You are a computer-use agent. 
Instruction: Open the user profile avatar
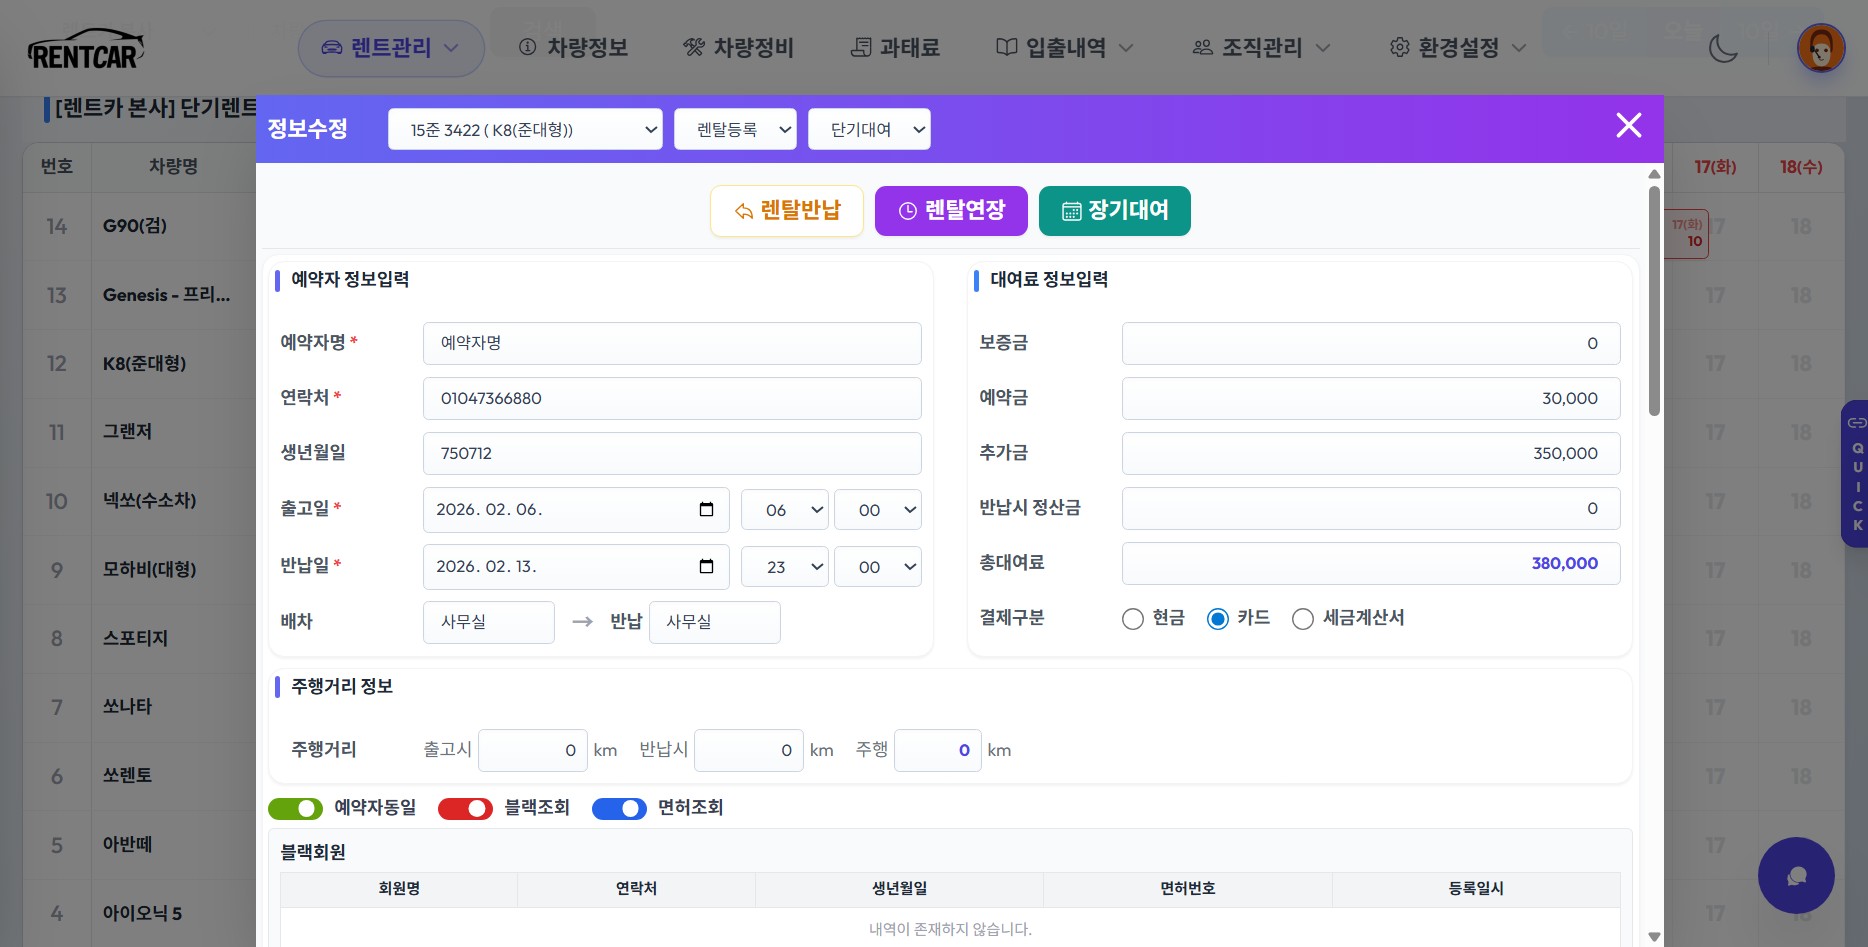[1820, 48]
